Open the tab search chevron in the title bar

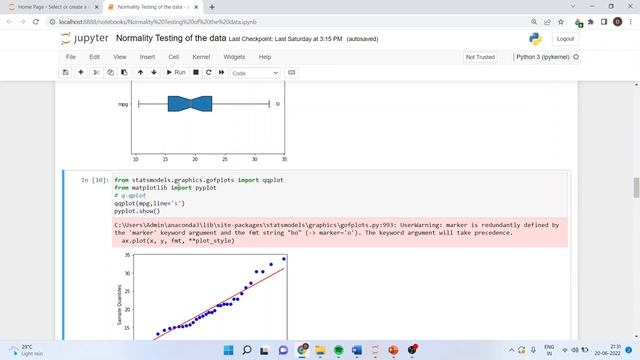573,7
